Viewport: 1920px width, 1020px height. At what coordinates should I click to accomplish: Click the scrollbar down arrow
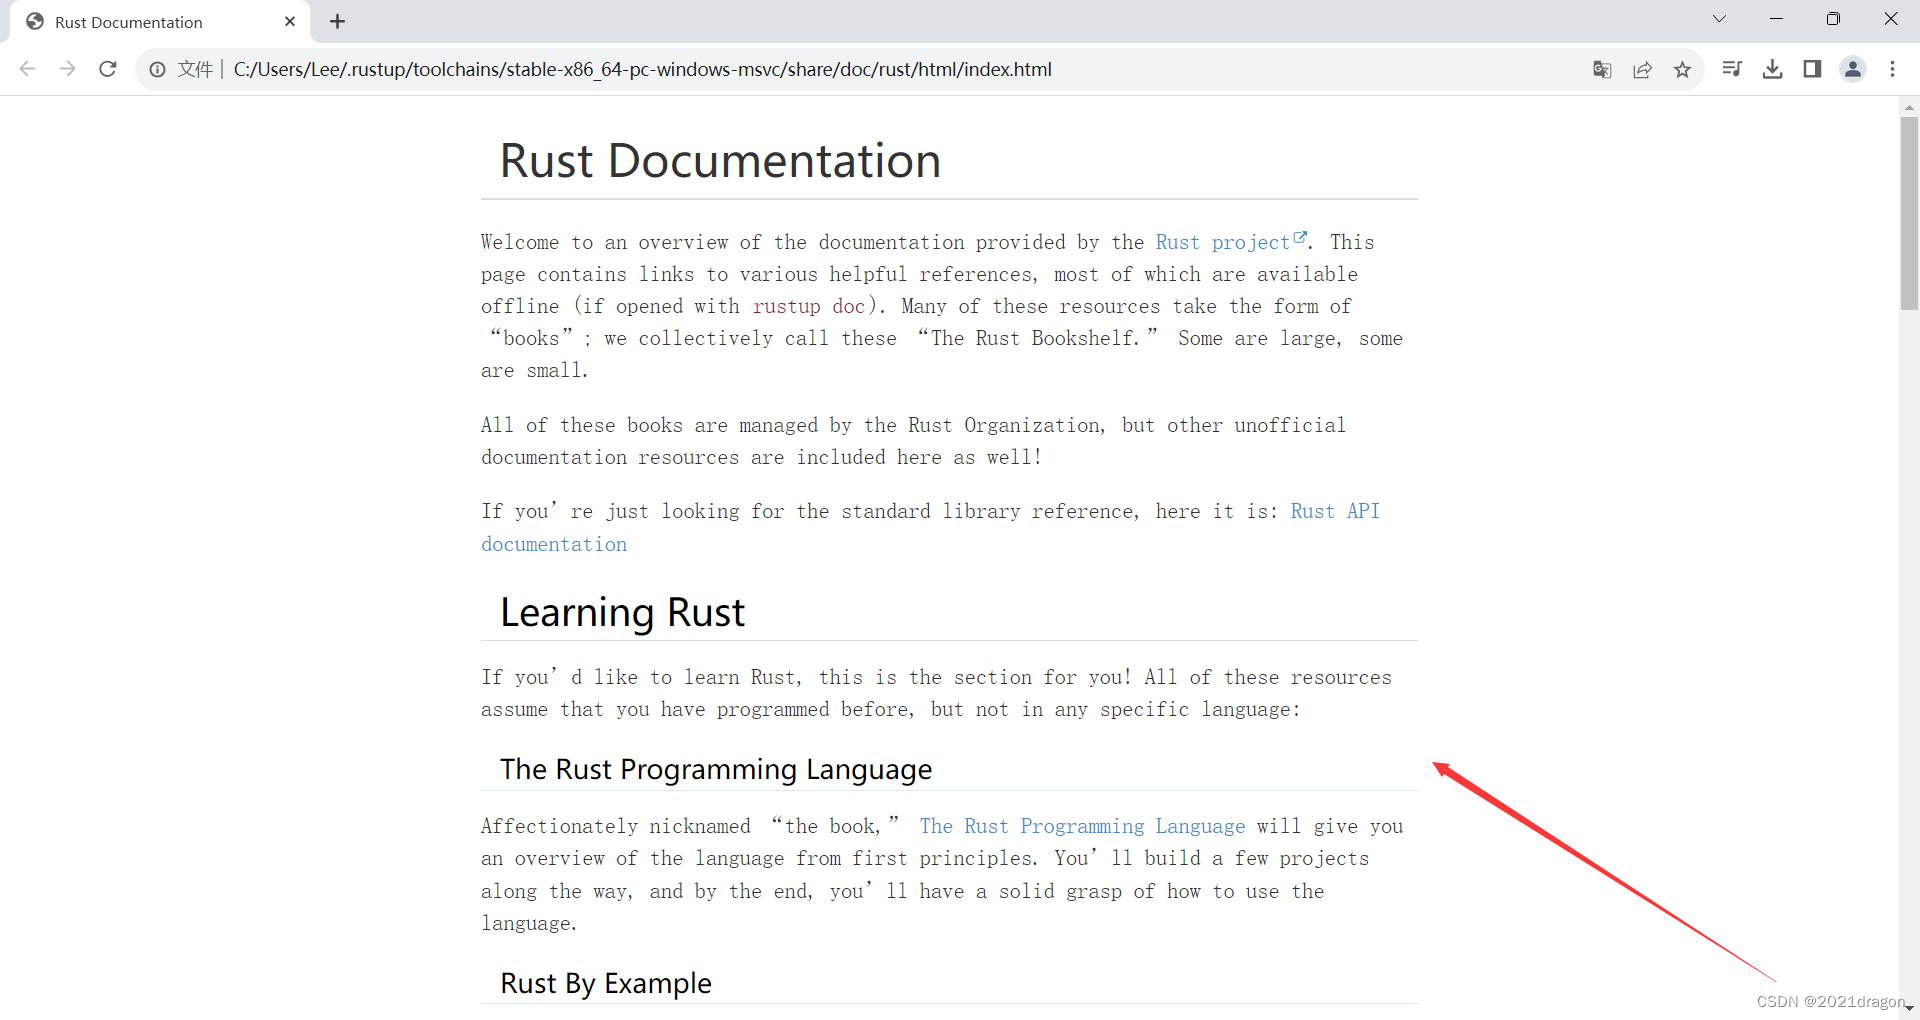pyautogui.click(x=1909, y=1009)
